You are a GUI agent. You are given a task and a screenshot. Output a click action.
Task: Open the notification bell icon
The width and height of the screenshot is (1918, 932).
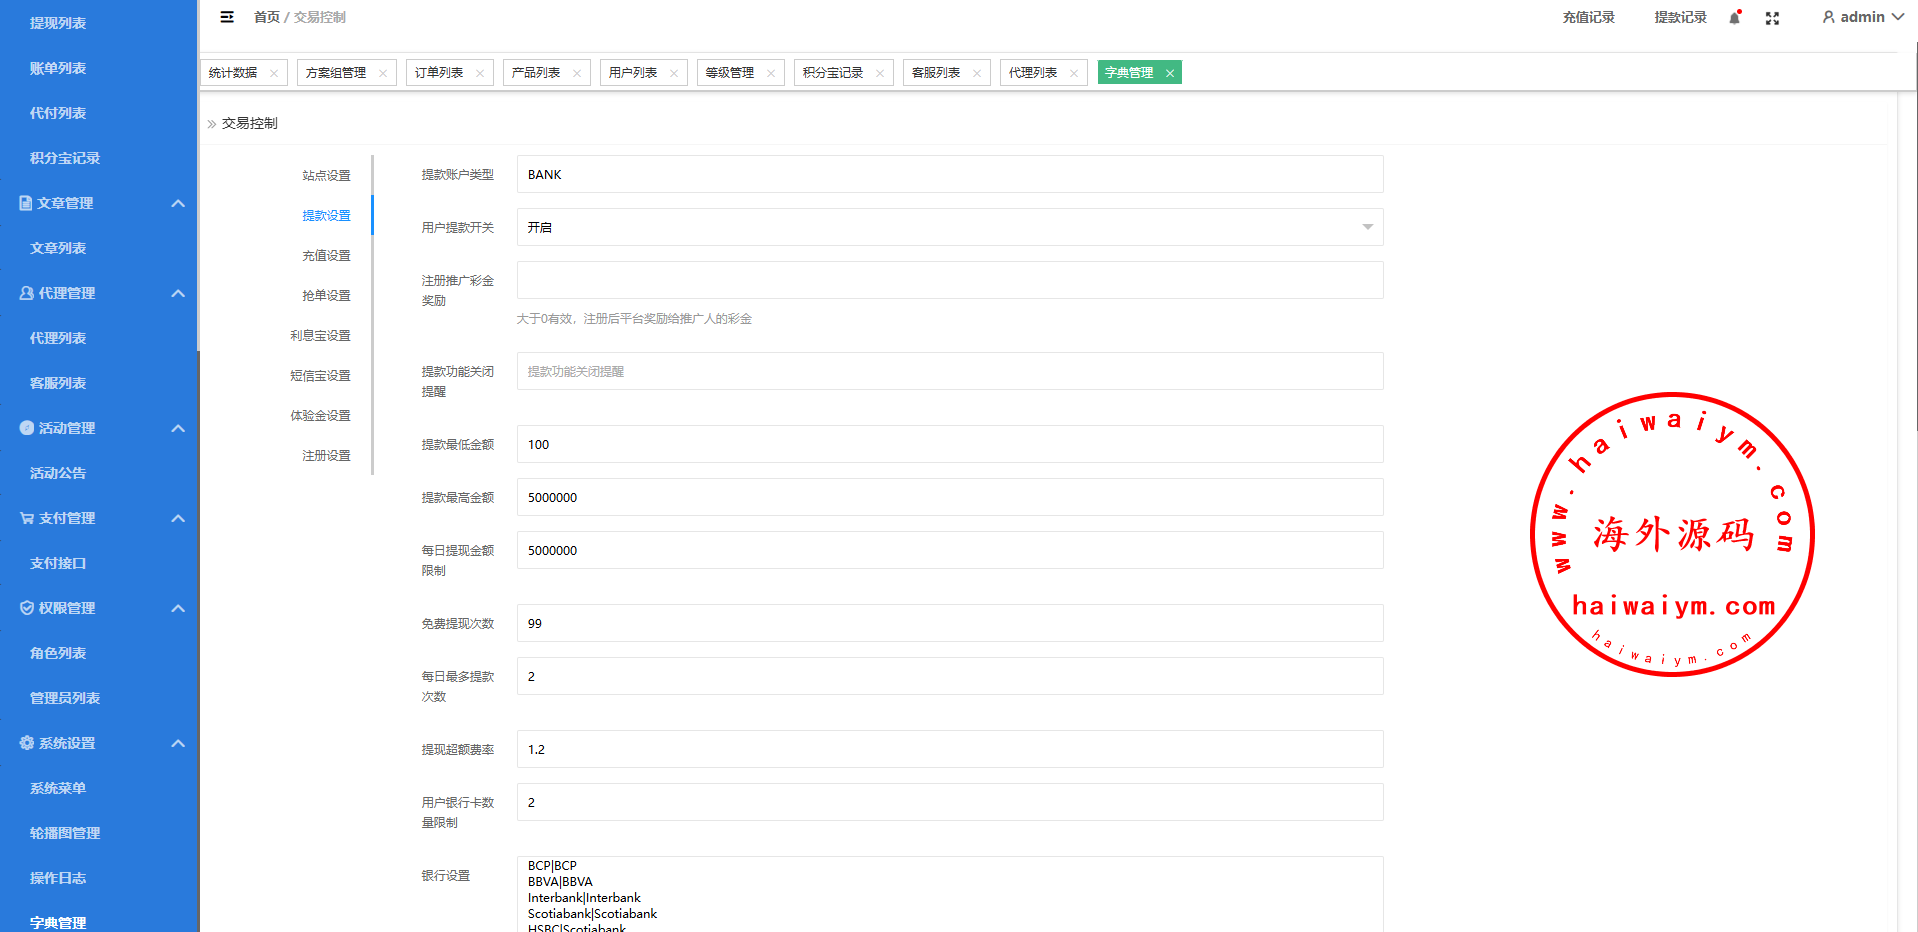pyautogui.click(x=1735, y=18)
